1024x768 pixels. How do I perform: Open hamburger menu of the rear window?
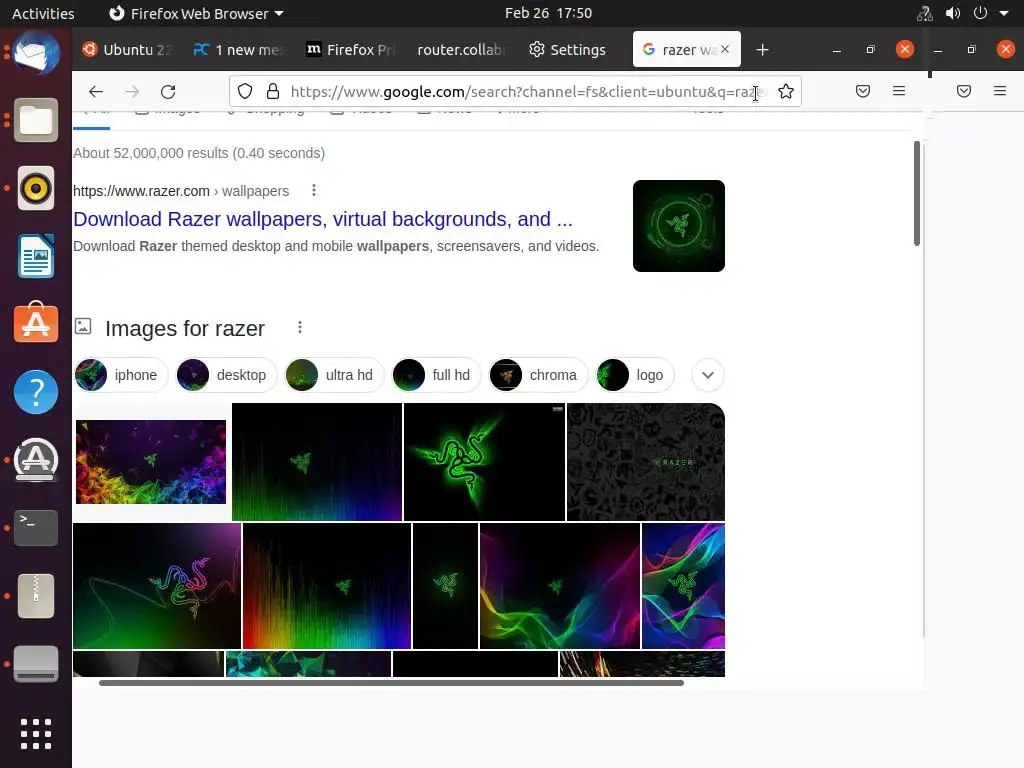(x=1000, y=91)
